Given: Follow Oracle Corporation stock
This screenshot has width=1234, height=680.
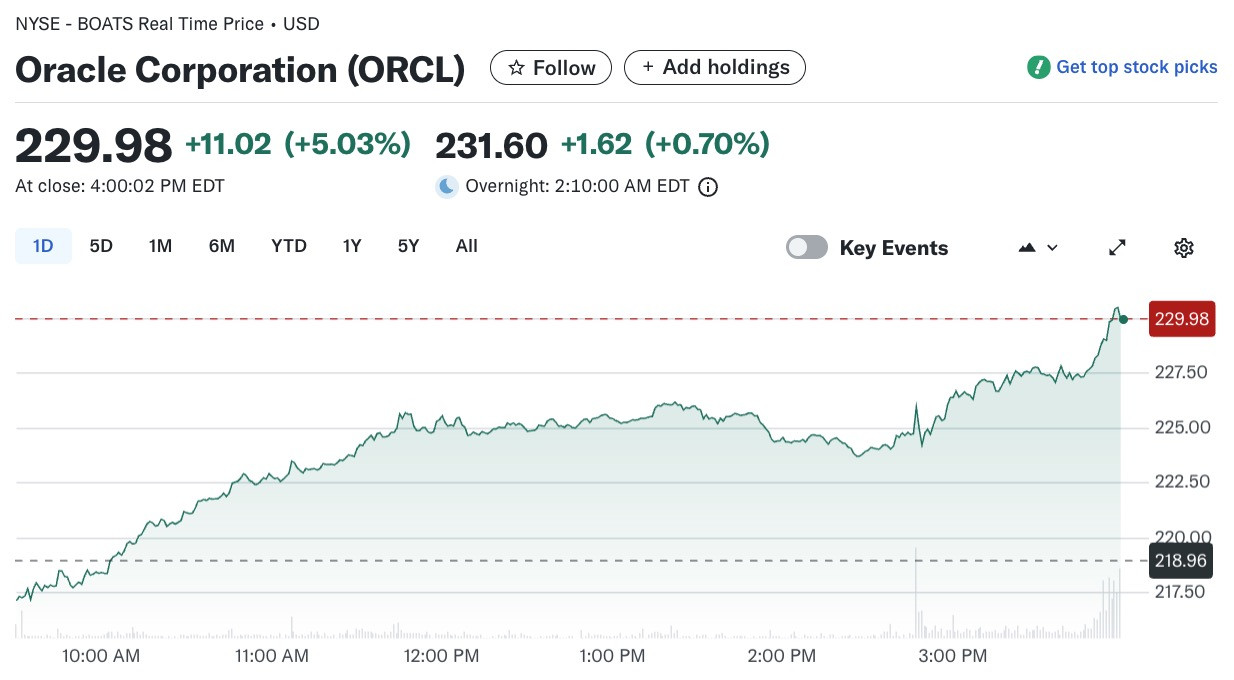Looking at the screenshot, I should coord(551,67).
